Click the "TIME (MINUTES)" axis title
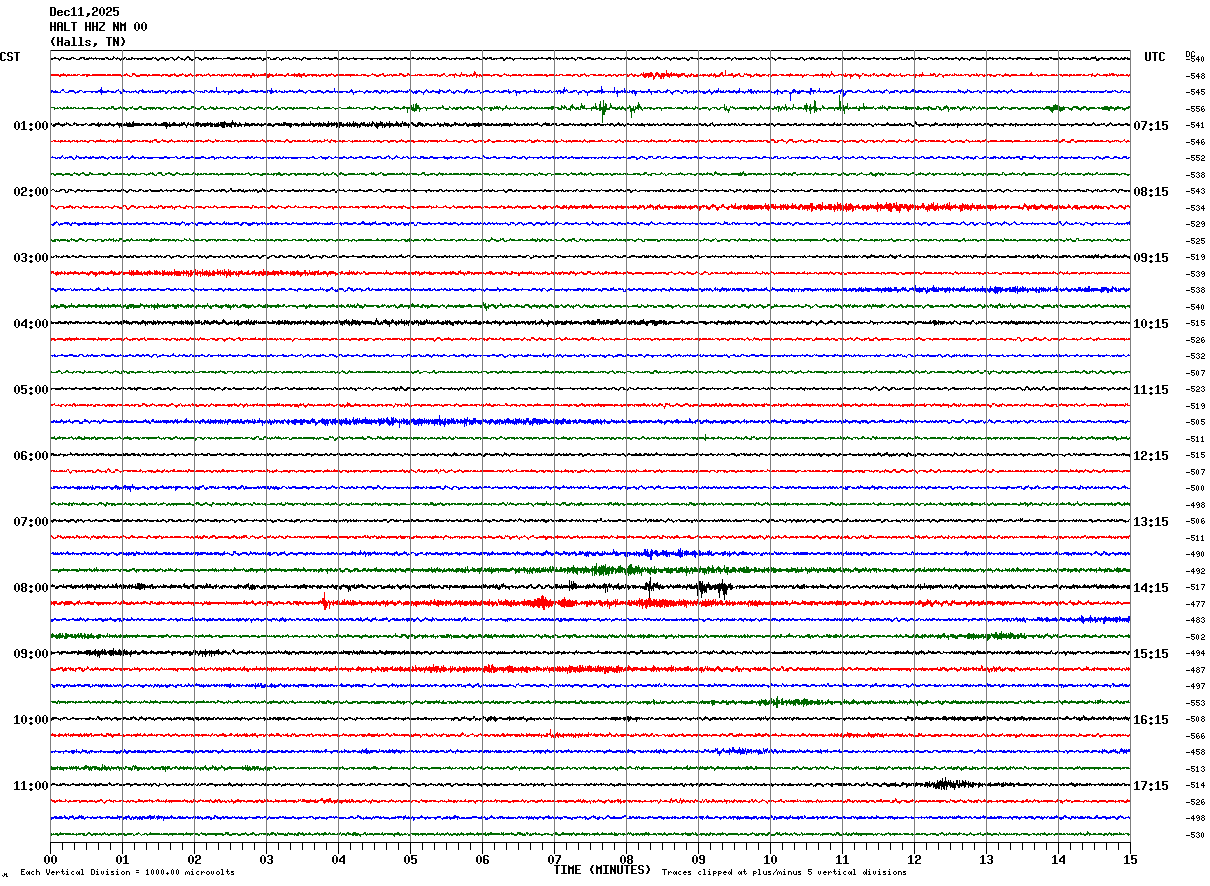1210x886 pixels. click(603, 870)
